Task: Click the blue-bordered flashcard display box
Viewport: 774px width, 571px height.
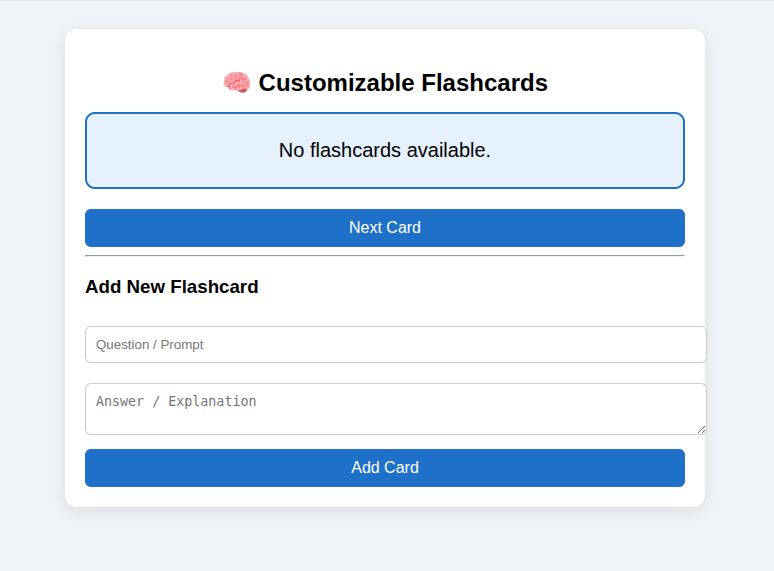Action: coord(385,150)
